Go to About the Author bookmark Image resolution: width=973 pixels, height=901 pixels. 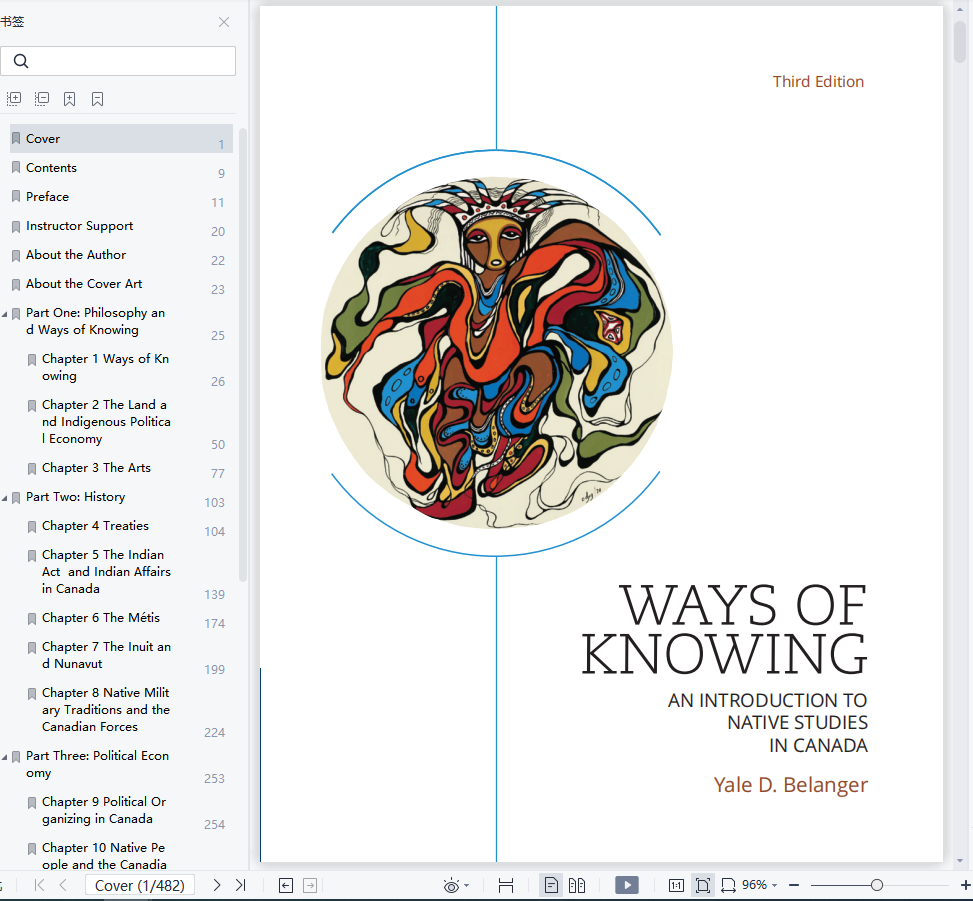tap(121, 255)
